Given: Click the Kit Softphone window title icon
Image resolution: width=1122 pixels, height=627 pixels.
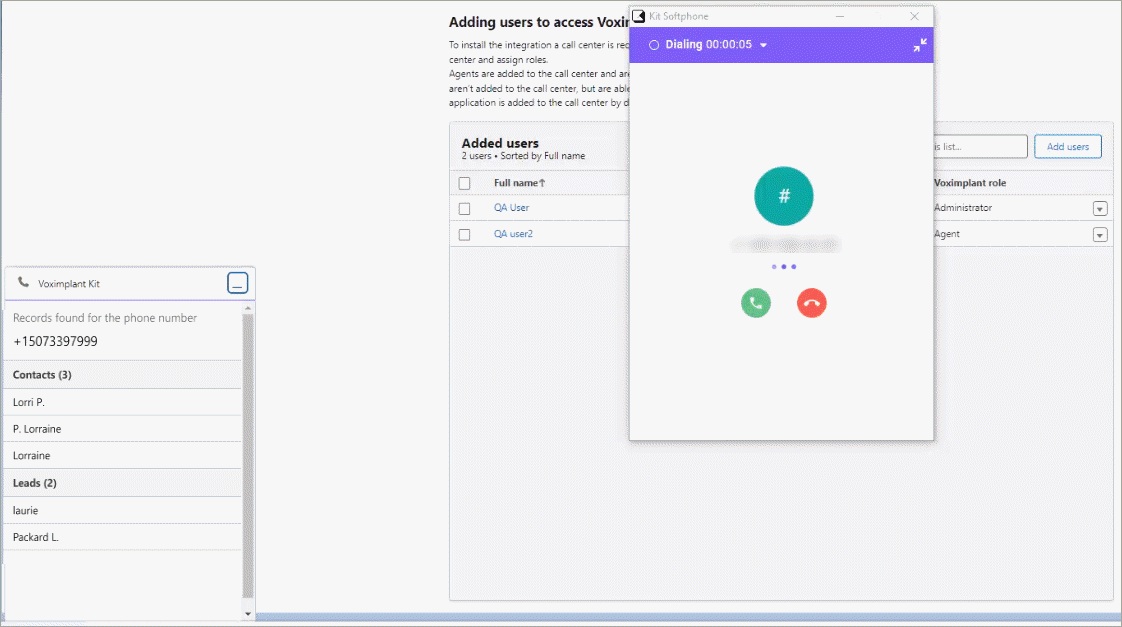Looking at the screenshot, I should point(638,16).
